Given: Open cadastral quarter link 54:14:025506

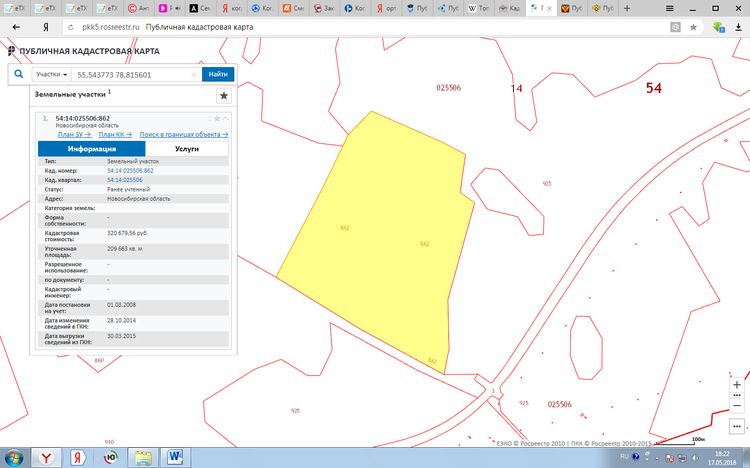Looking at the screenshot, I should [124, 180].
